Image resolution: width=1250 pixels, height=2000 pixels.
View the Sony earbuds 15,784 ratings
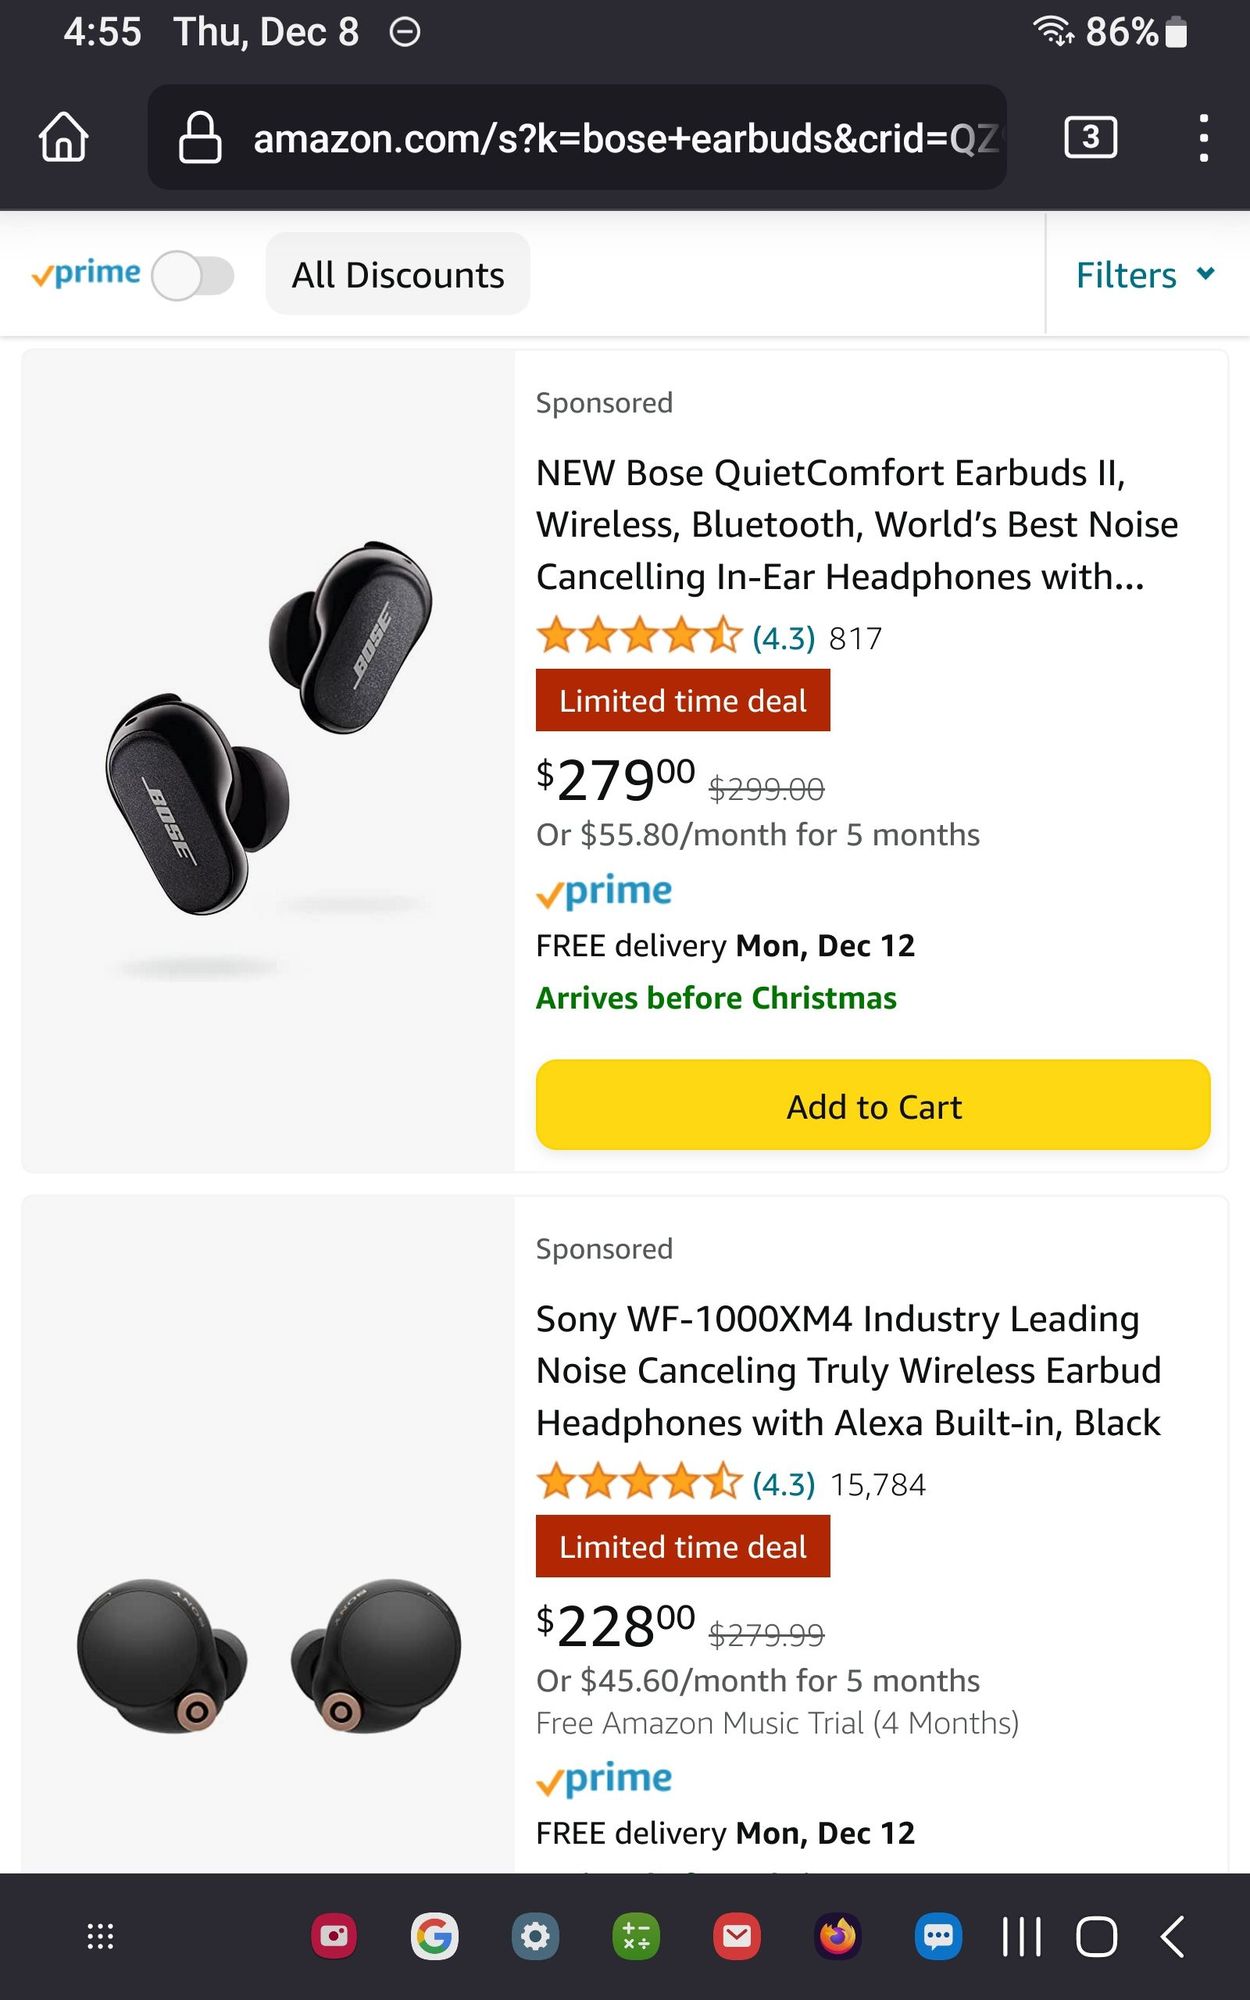point(878,1485)
